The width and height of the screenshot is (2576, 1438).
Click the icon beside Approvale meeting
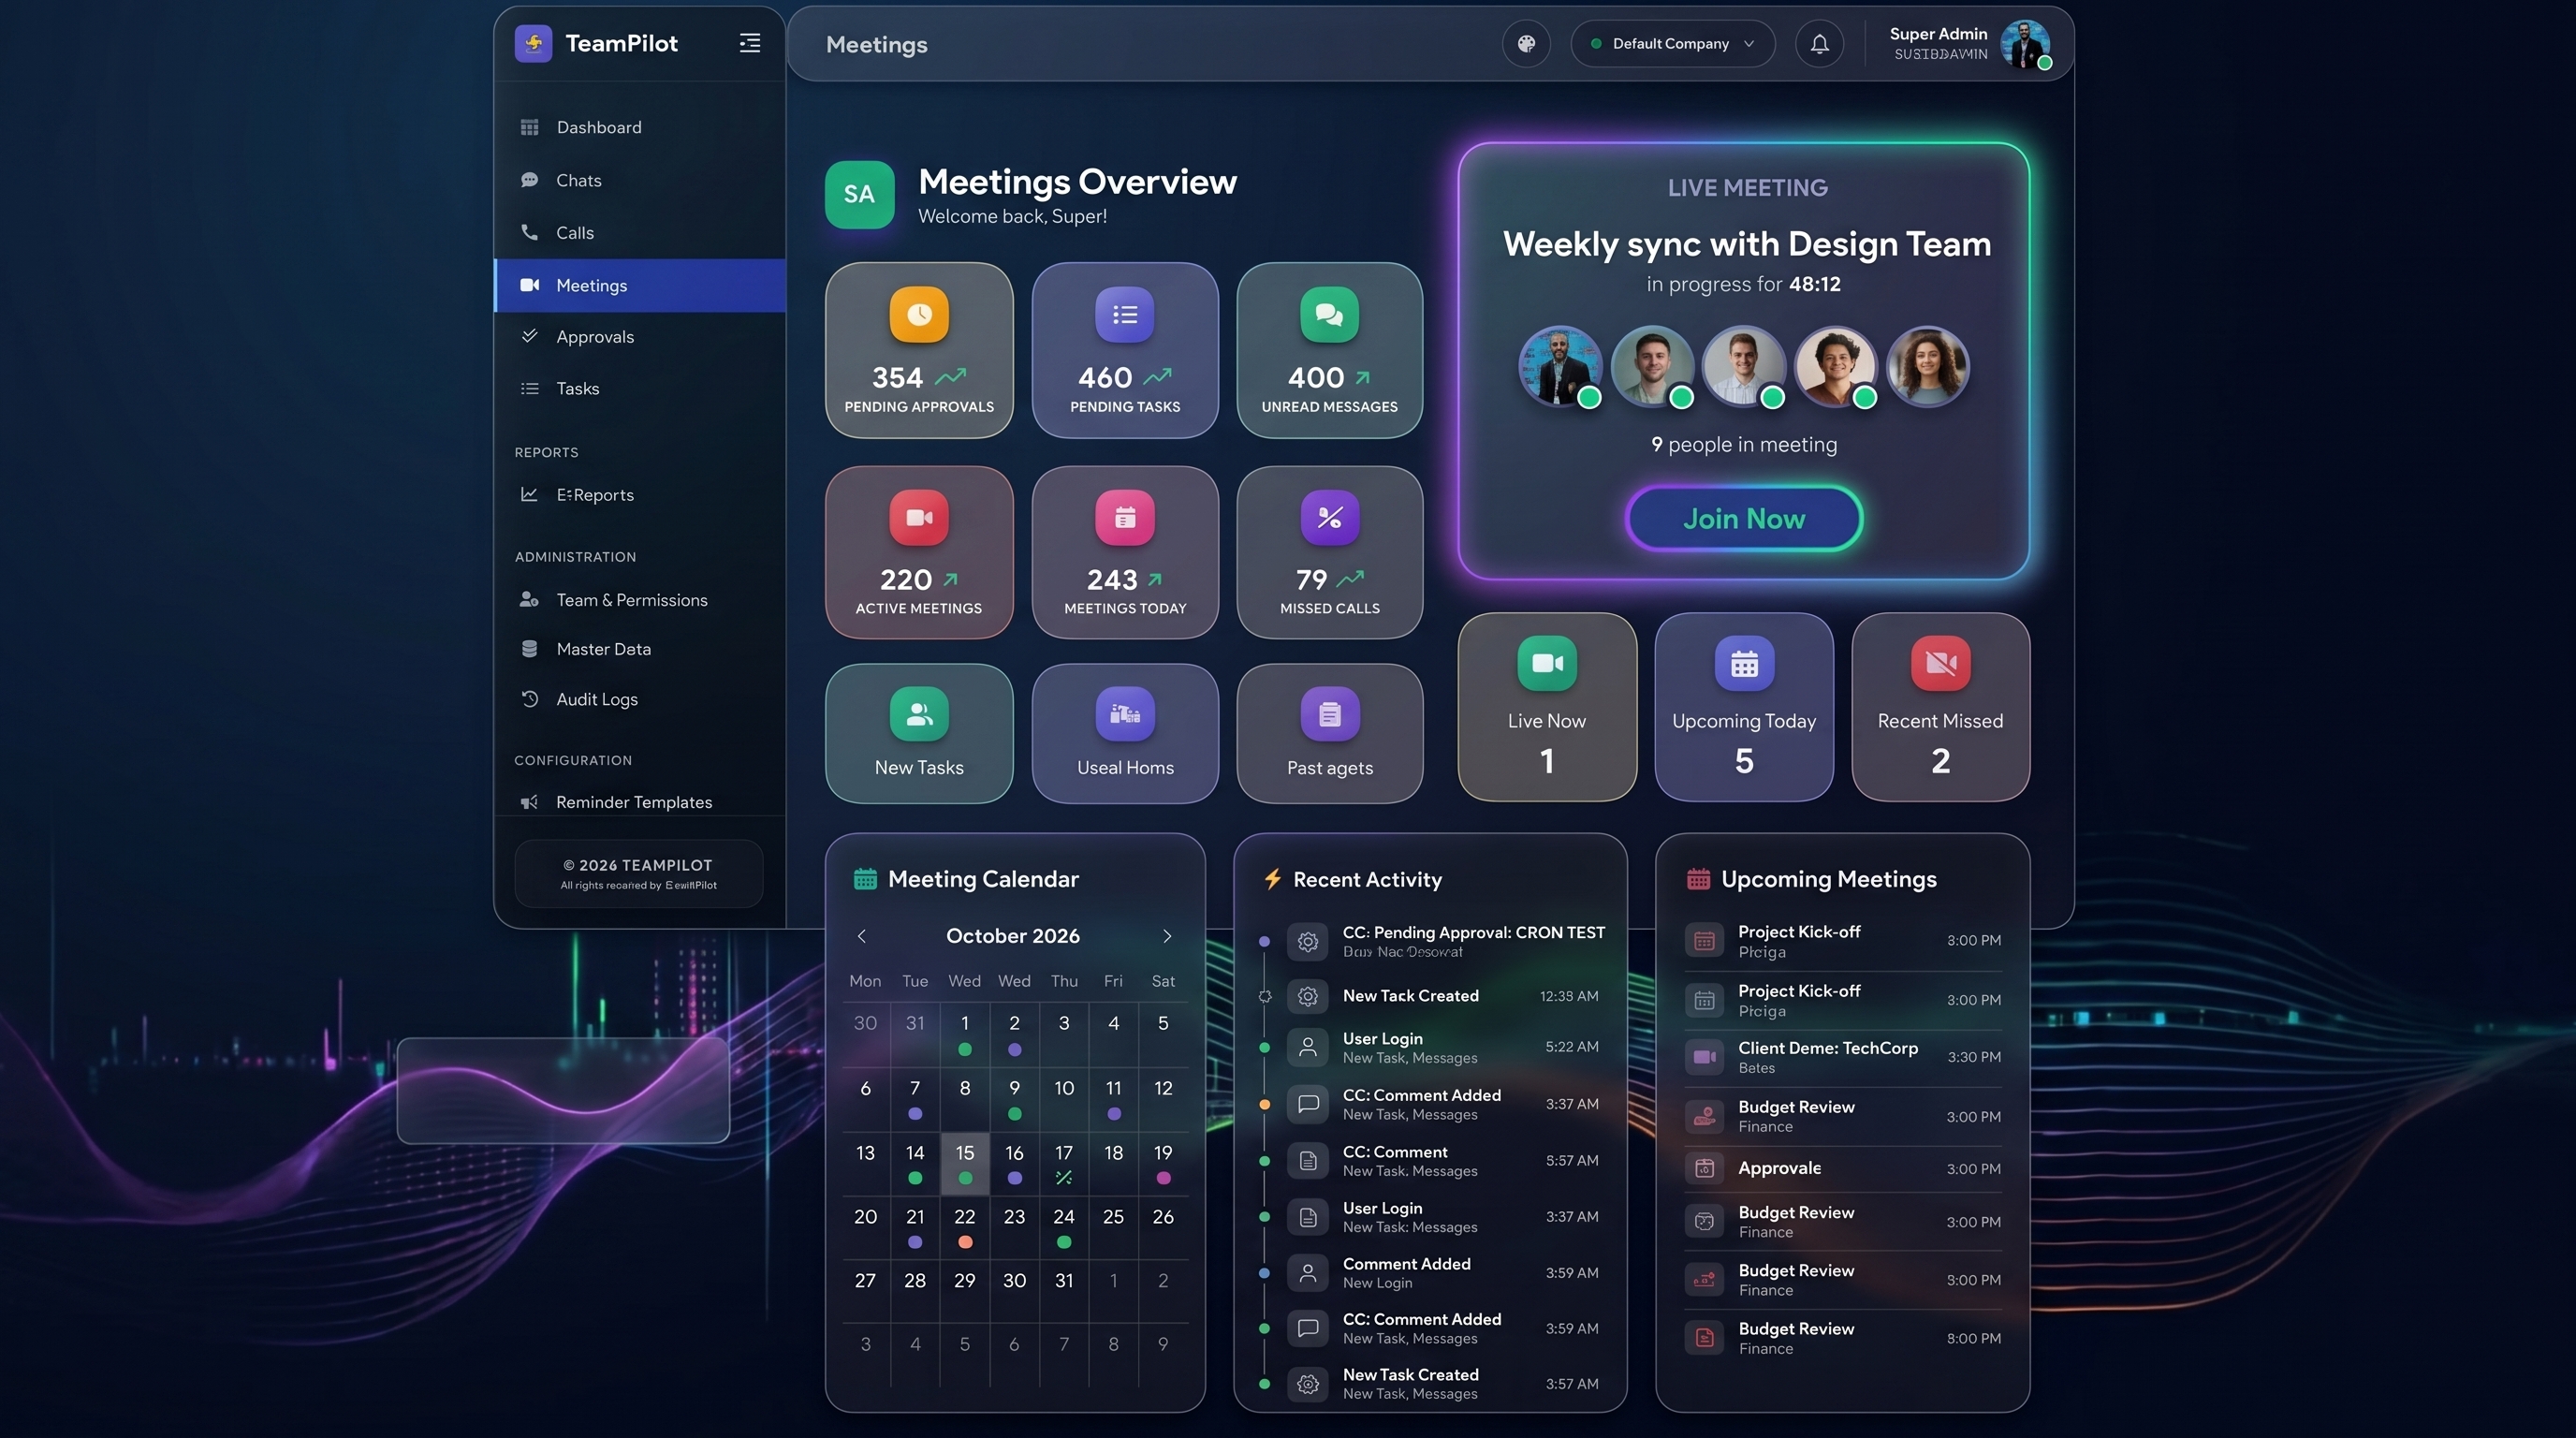click(x=1704, y=1168)
